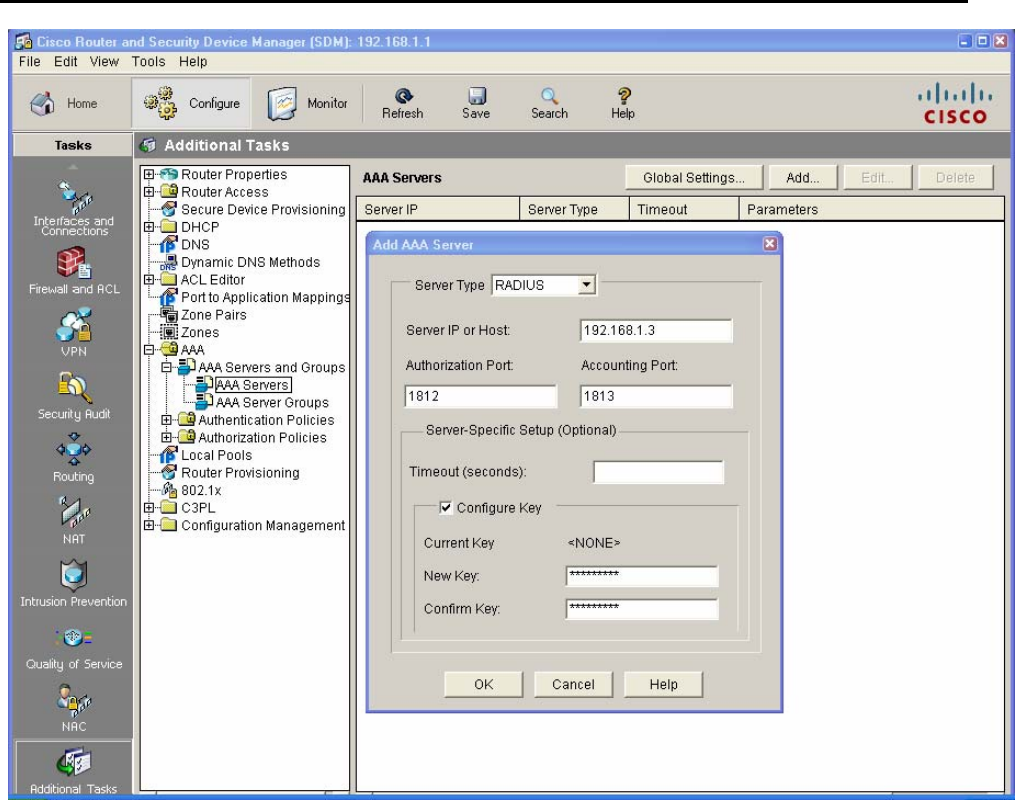The height and width of the screenshot is (800, 1015).
Task: Expand the ACL Editor node
Action: (149, 280)
